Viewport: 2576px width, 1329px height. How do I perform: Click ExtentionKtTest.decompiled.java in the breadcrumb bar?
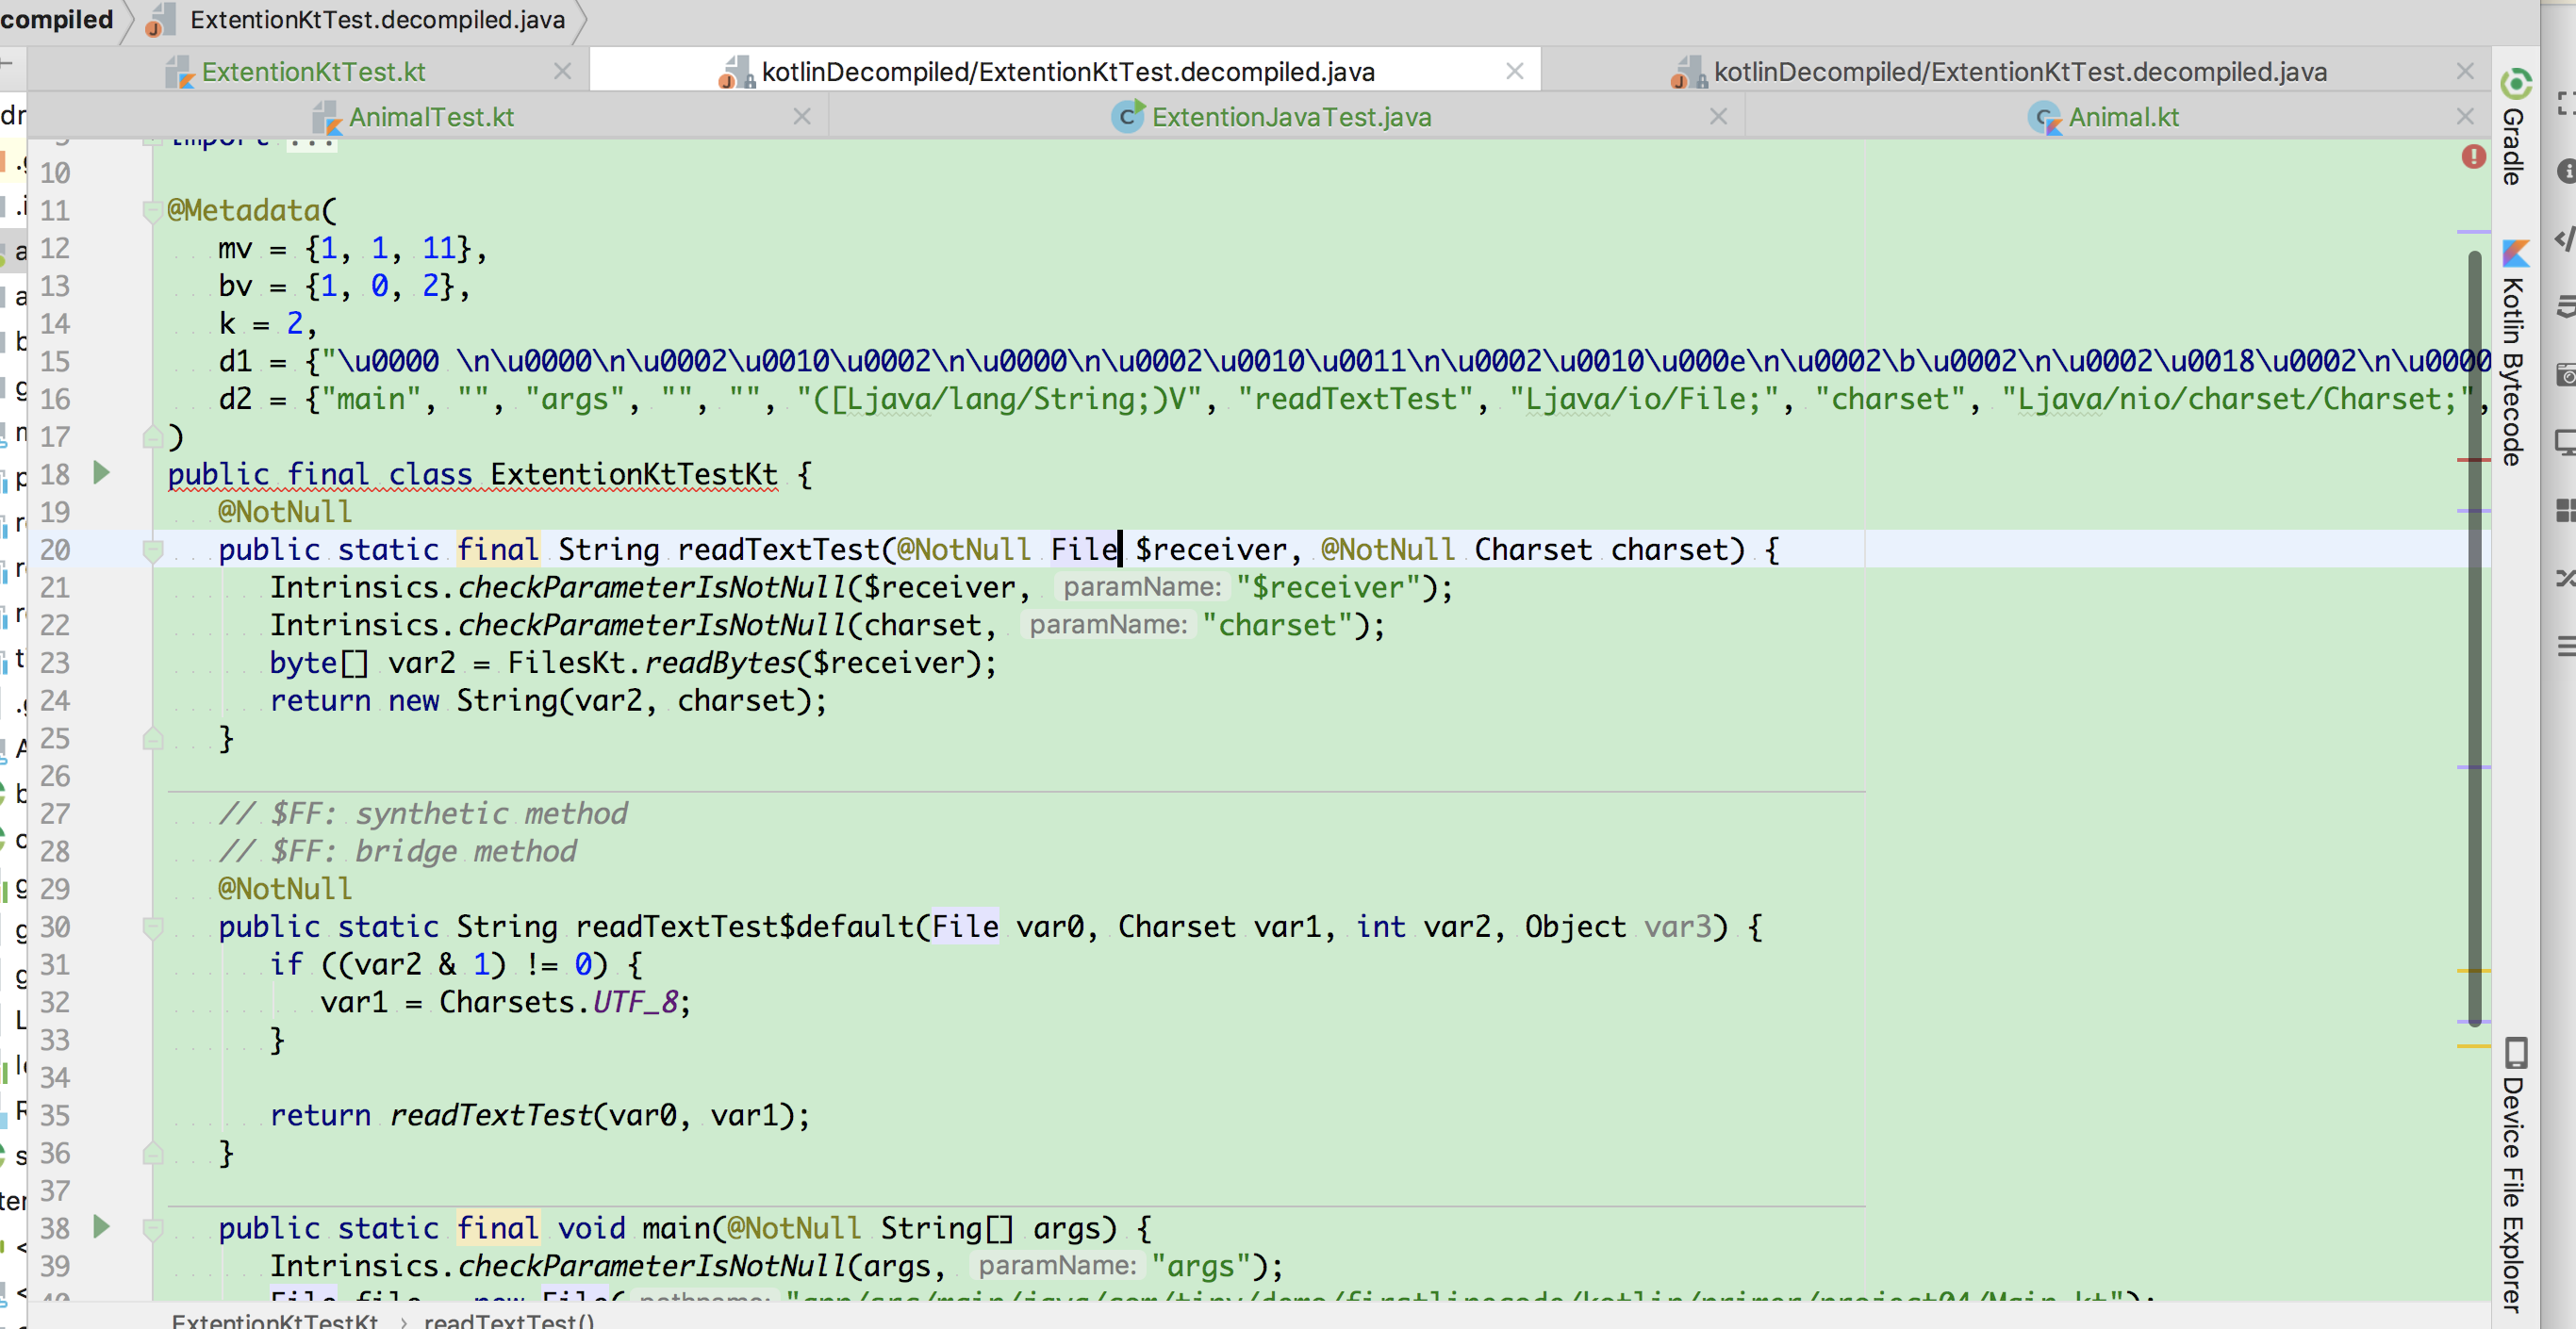point(376,20)
